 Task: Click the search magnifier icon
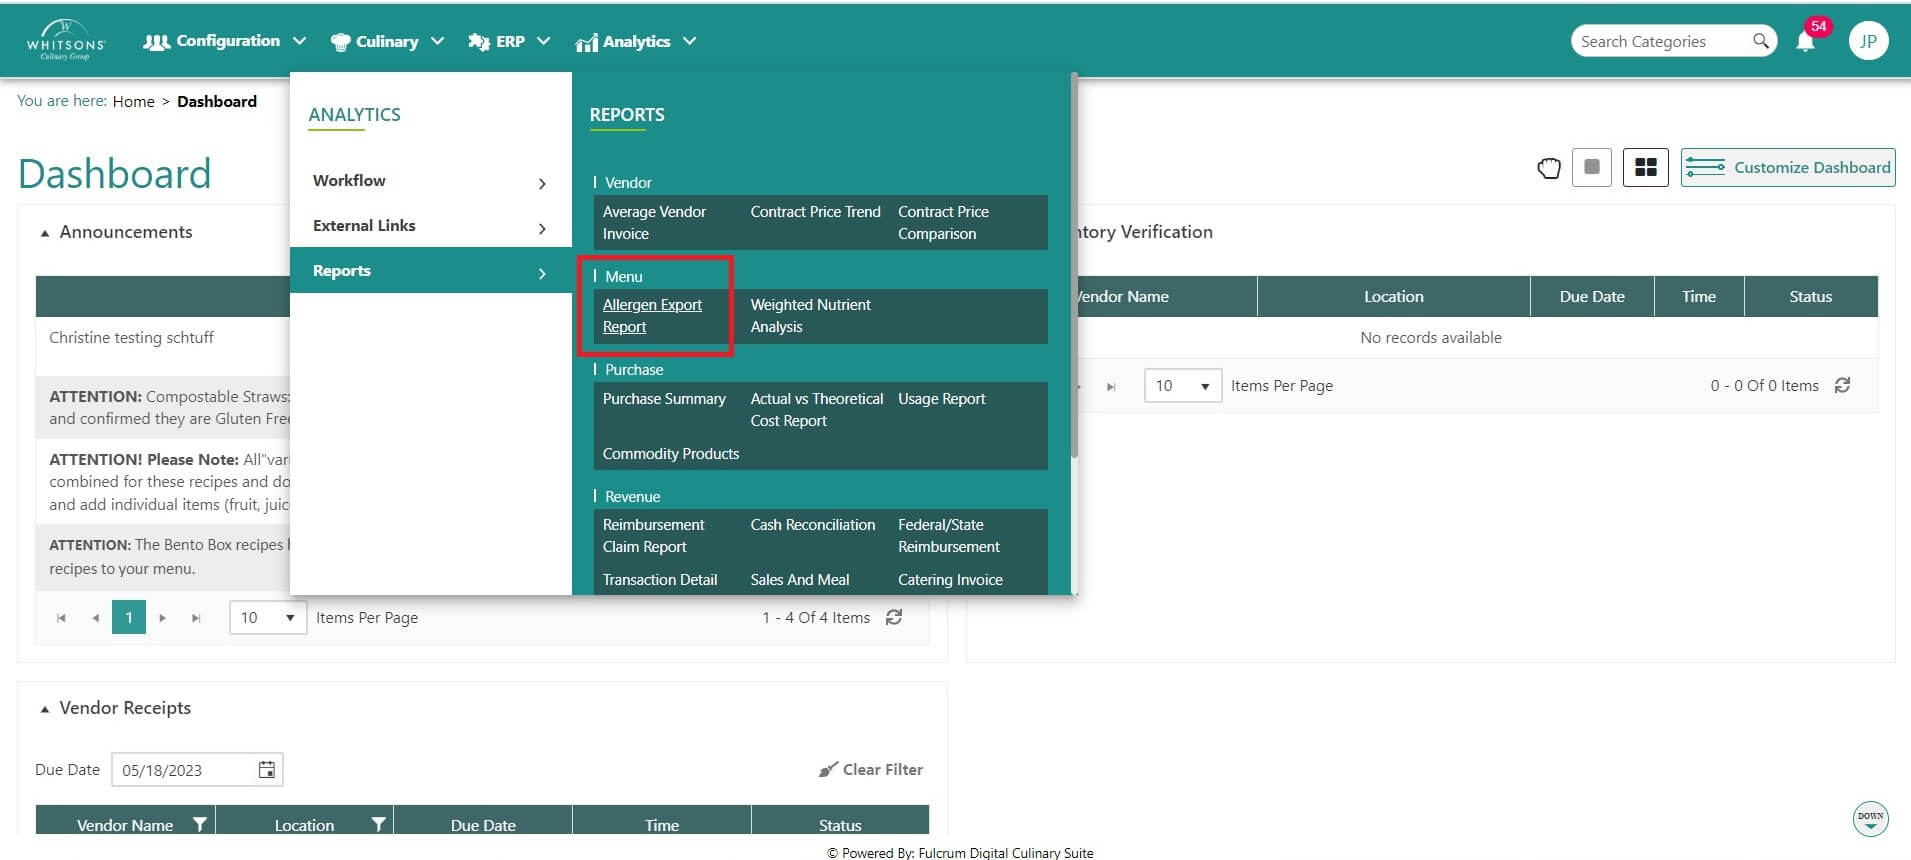tap(1760, 41)
